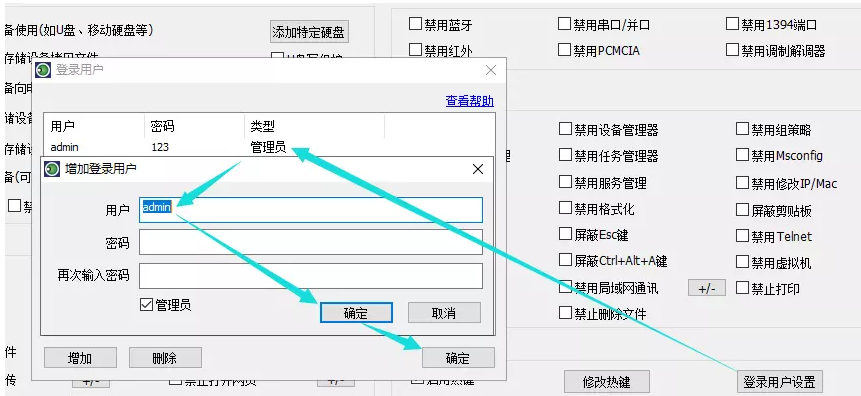Focus the 用户 input field

(x=311, y=210)
